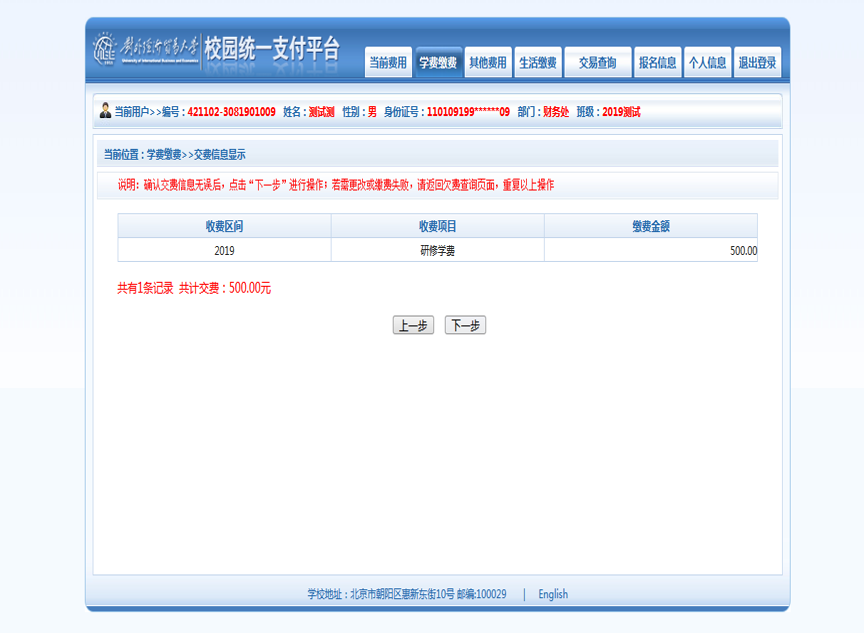Click the department value 财务处
Viewport: 864px width, 633px height.
(x=556, y=112)
